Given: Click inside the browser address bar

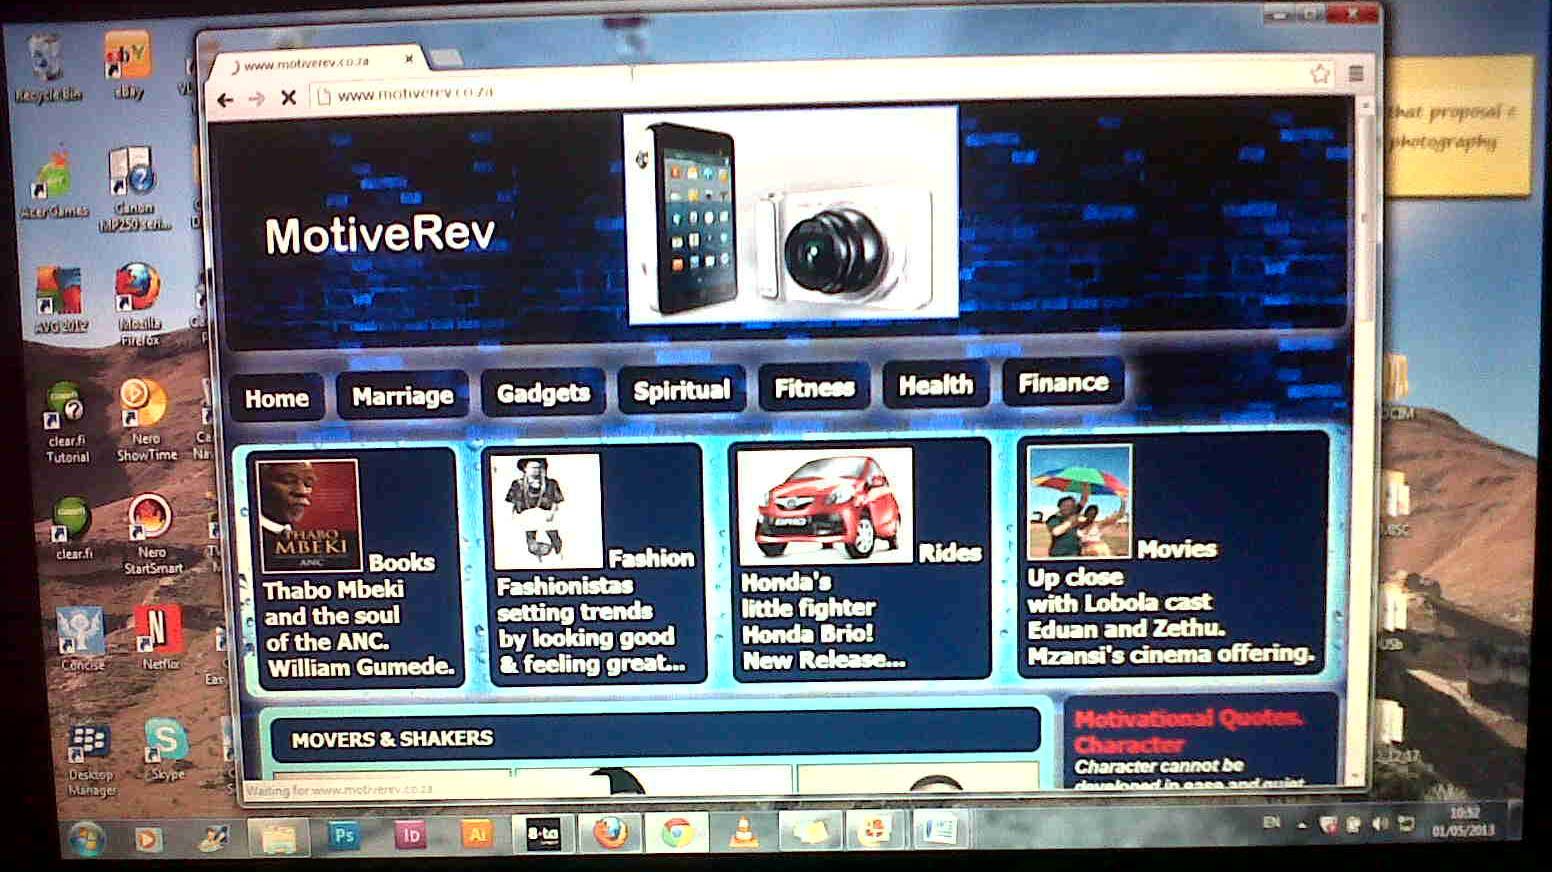Looking at the screenshot, I should (x=500, y=96).
